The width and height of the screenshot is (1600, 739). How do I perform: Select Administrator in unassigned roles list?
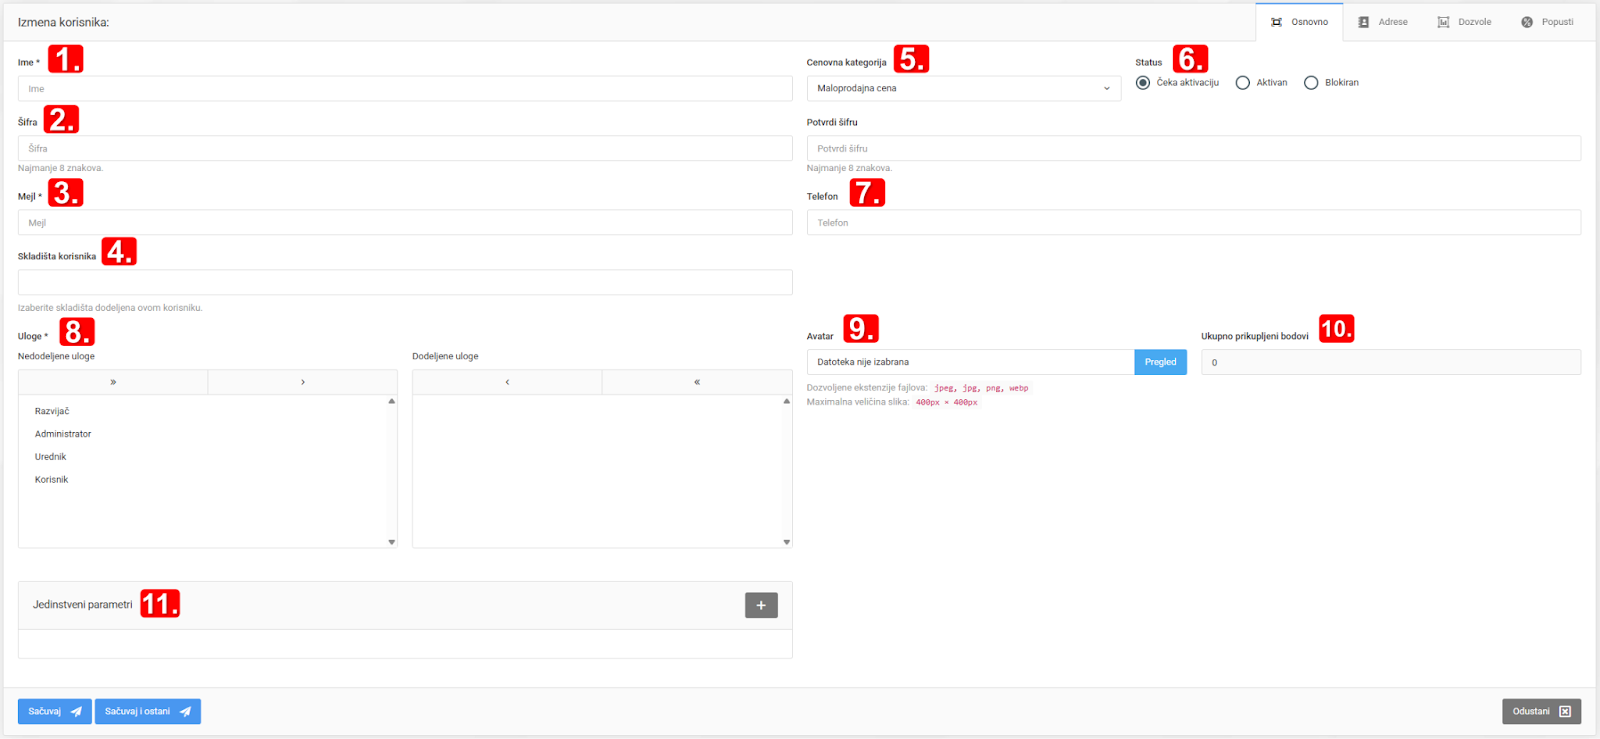[63, 434]
